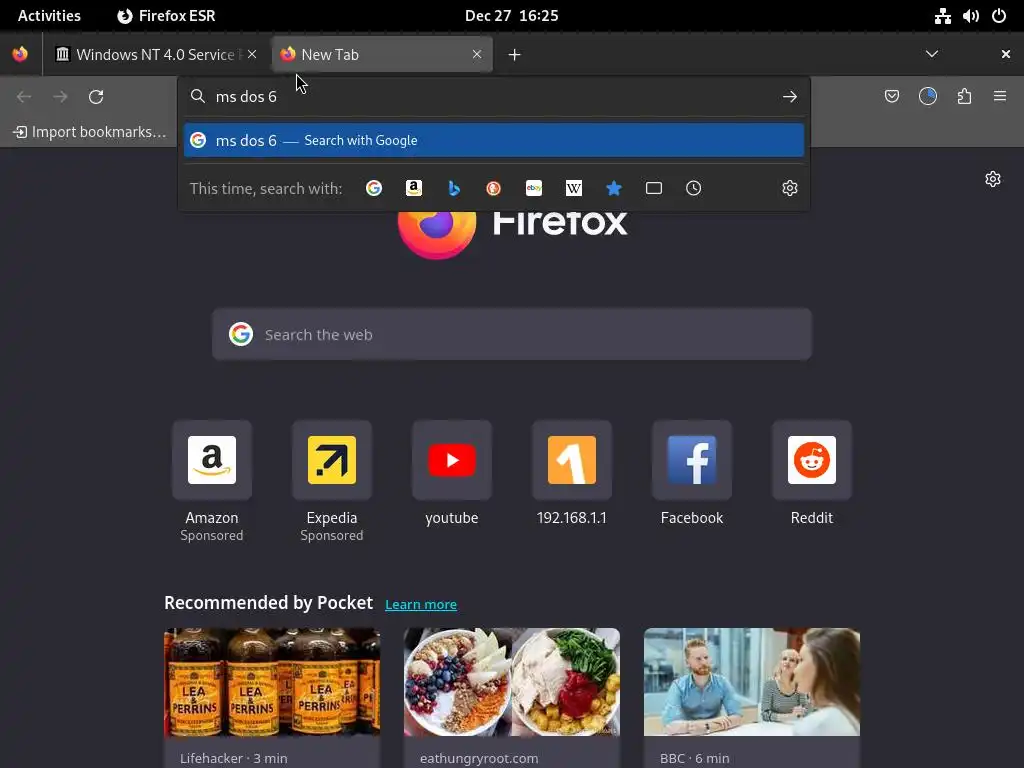Focus the Search the web field
Screen dimensions: 1024x768
click(x=512, y=334)
